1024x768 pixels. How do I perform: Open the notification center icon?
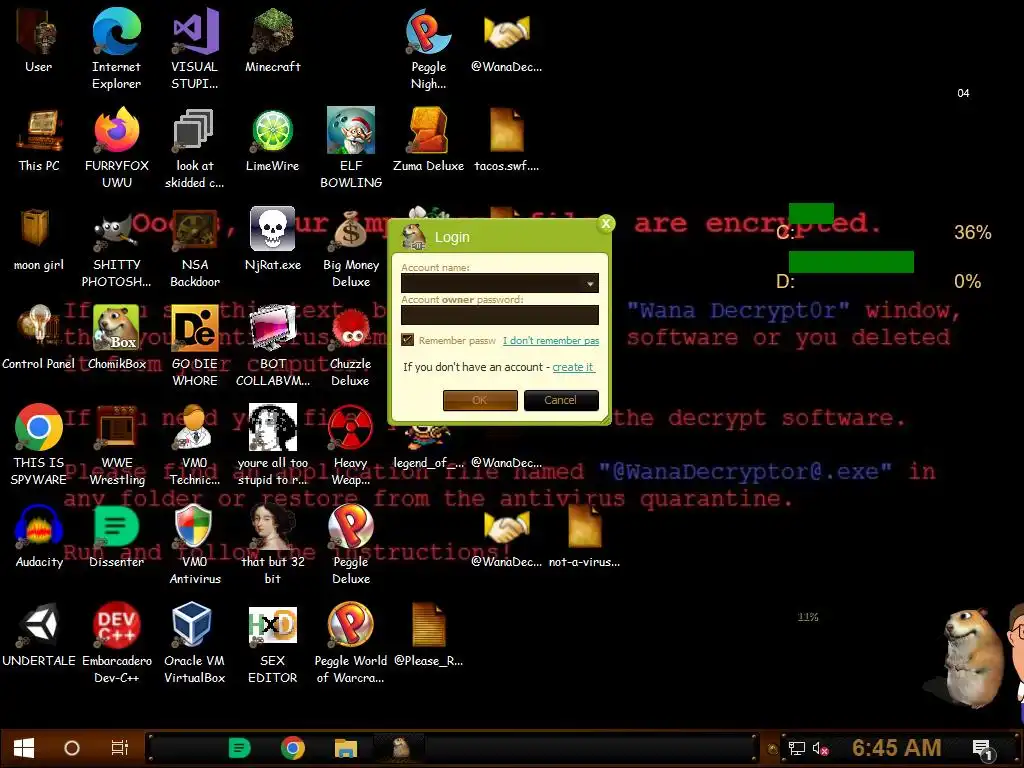(982, 750)
